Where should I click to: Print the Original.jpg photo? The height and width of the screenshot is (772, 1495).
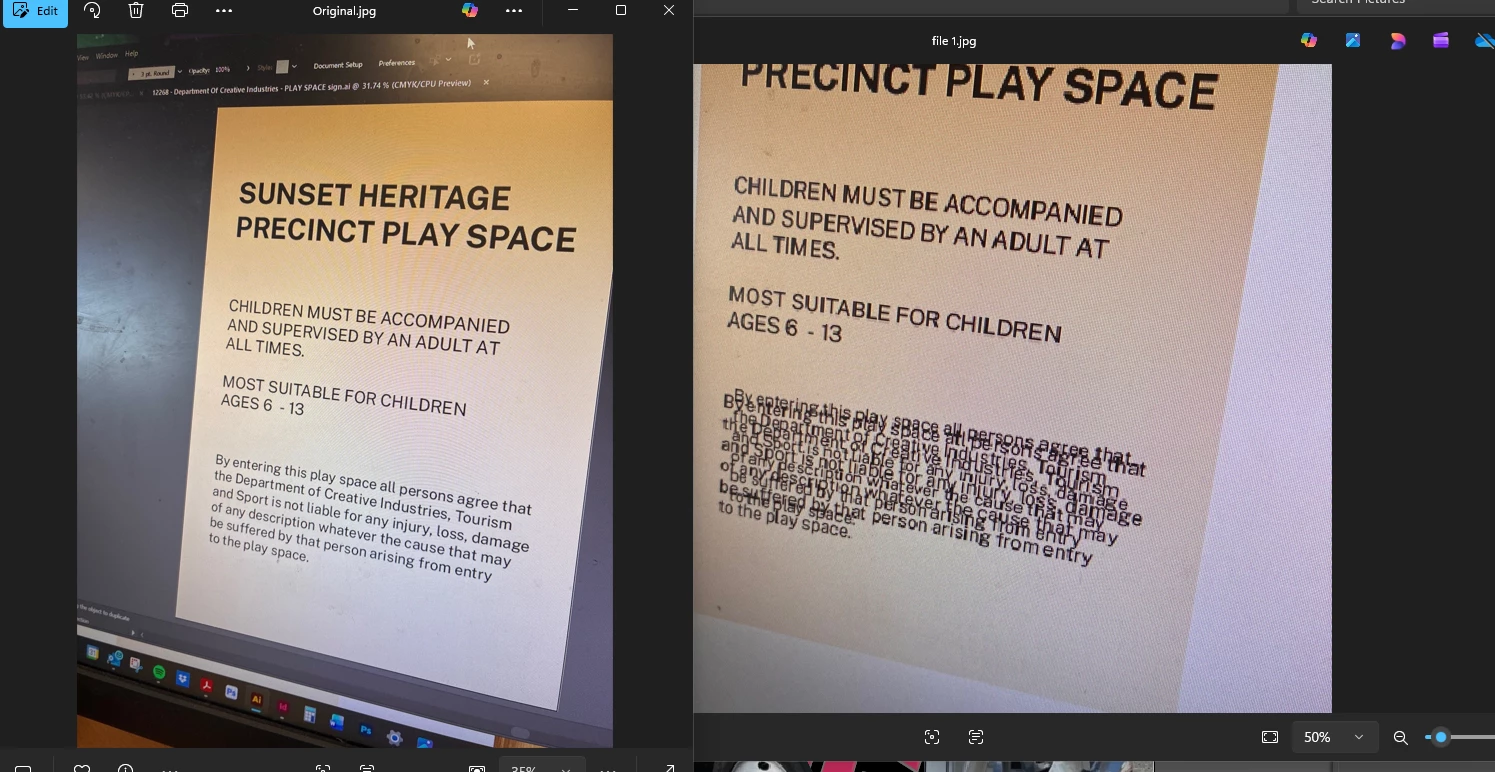[180, 11]
